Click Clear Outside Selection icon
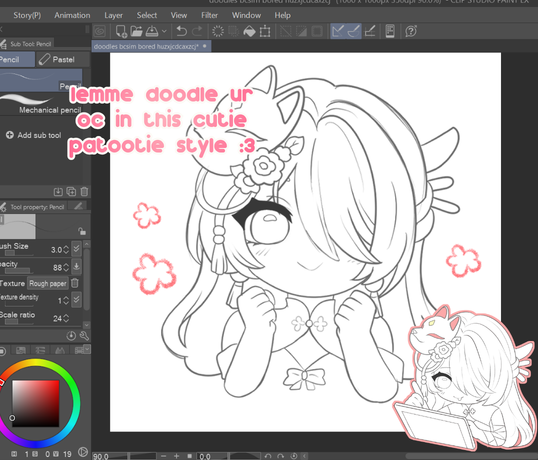This screenshot has height=460, width=538. tap(234, 32)
